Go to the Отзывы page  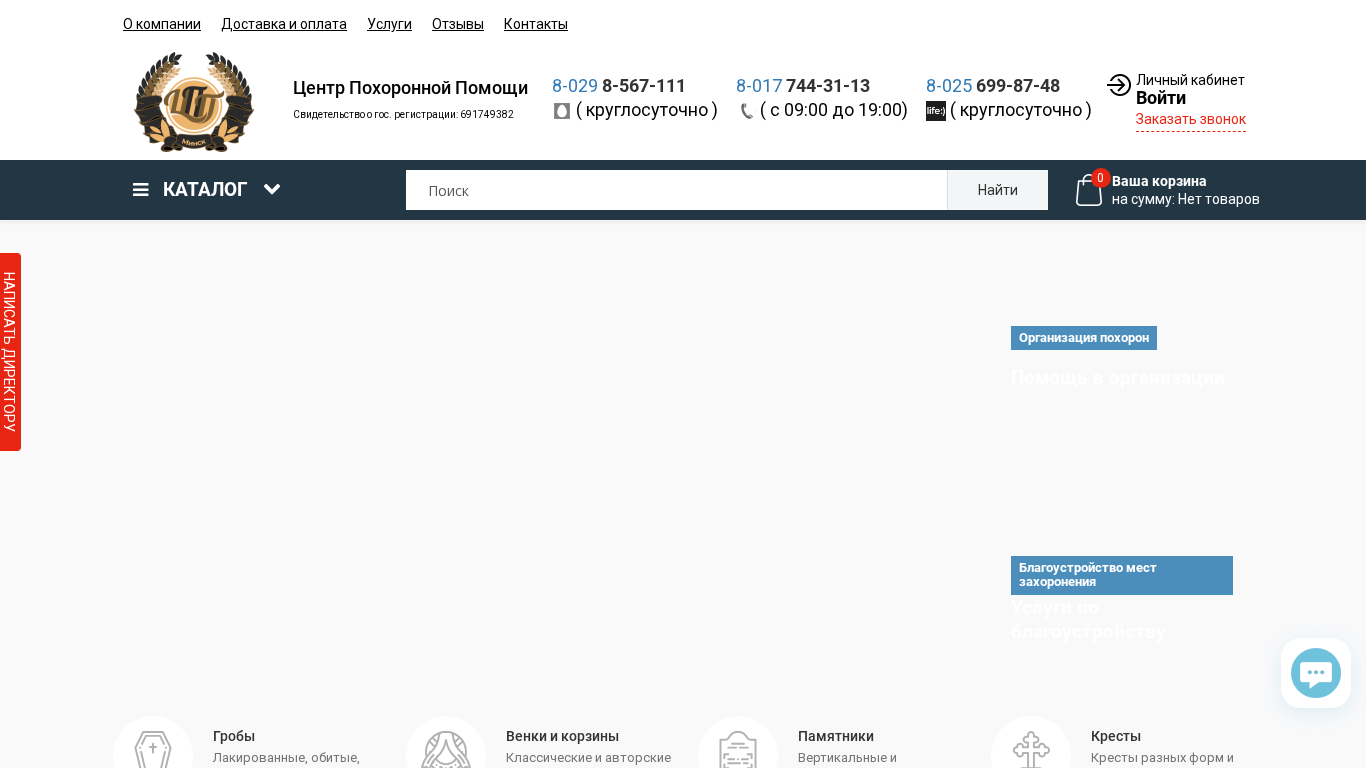(458, 24)
